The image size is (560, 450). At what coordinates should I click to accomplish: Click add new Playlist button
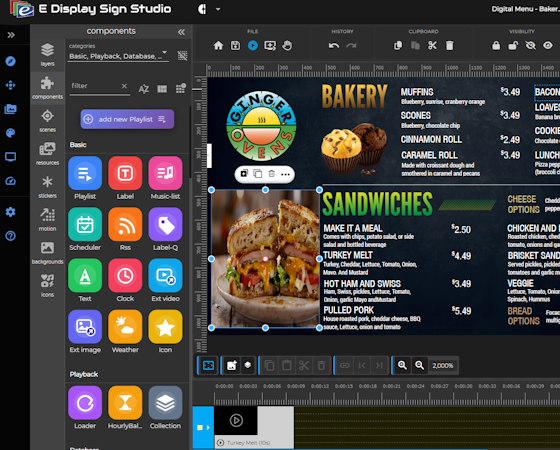click(x=127, y=119)
